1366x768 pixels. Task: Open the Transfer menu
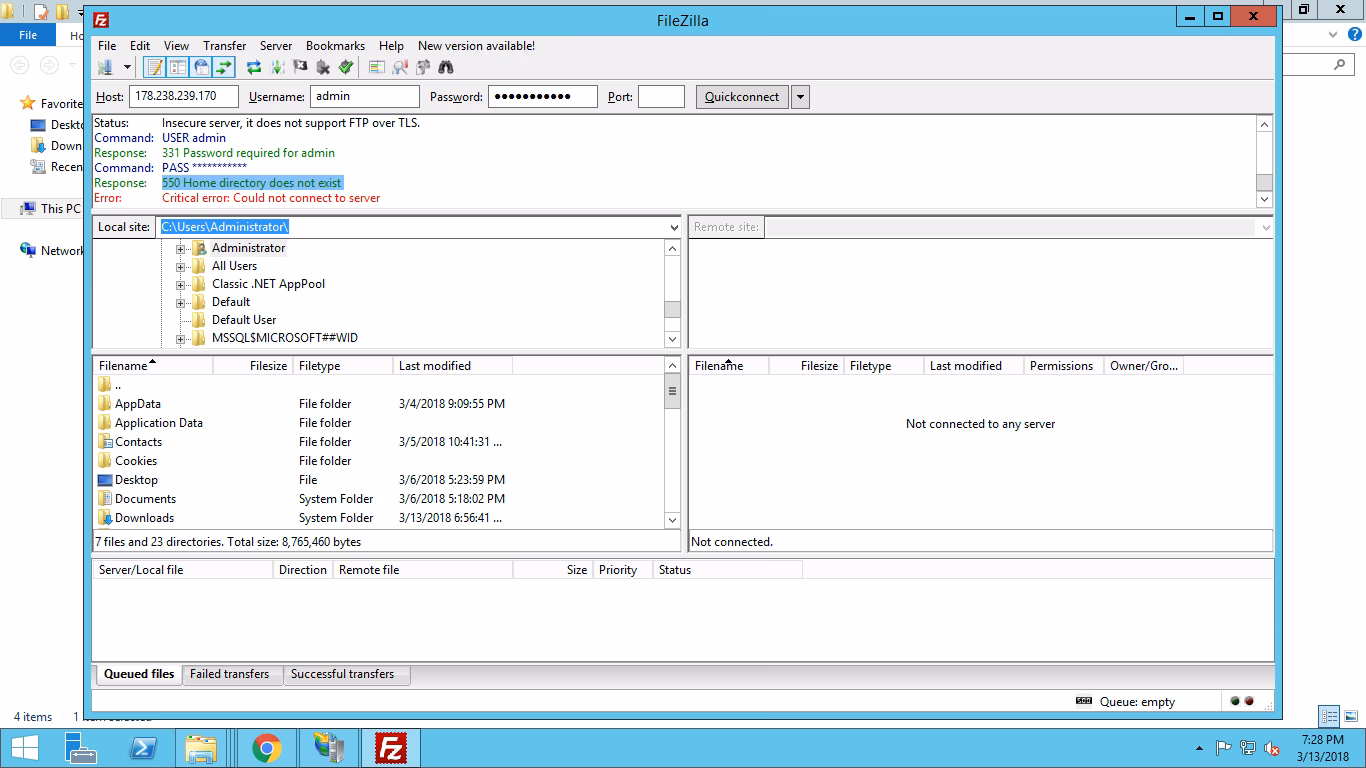point(224,46)
